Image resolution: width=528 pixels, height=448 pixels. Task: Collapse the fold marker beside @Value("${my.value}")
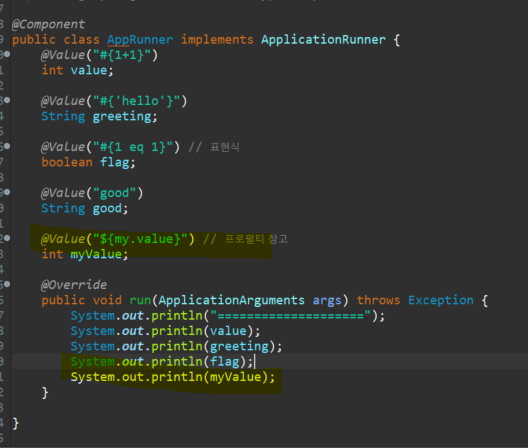click(7, 238)
